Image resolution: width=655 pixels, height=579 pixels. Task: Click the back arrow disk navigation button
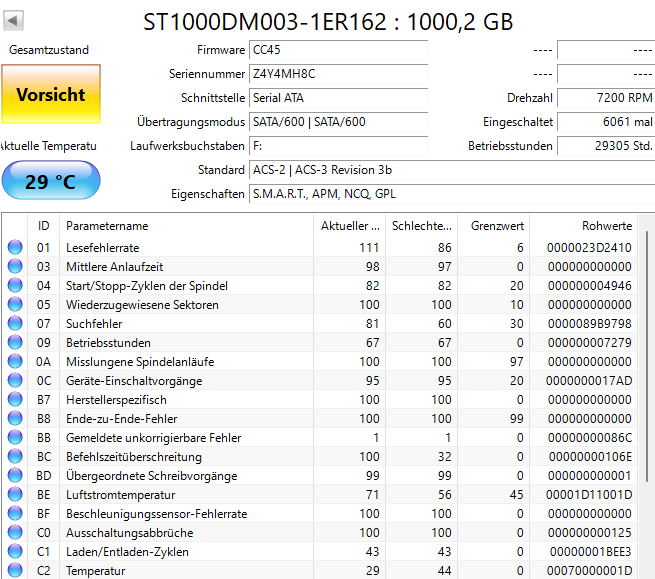click(x=13, y=20)
